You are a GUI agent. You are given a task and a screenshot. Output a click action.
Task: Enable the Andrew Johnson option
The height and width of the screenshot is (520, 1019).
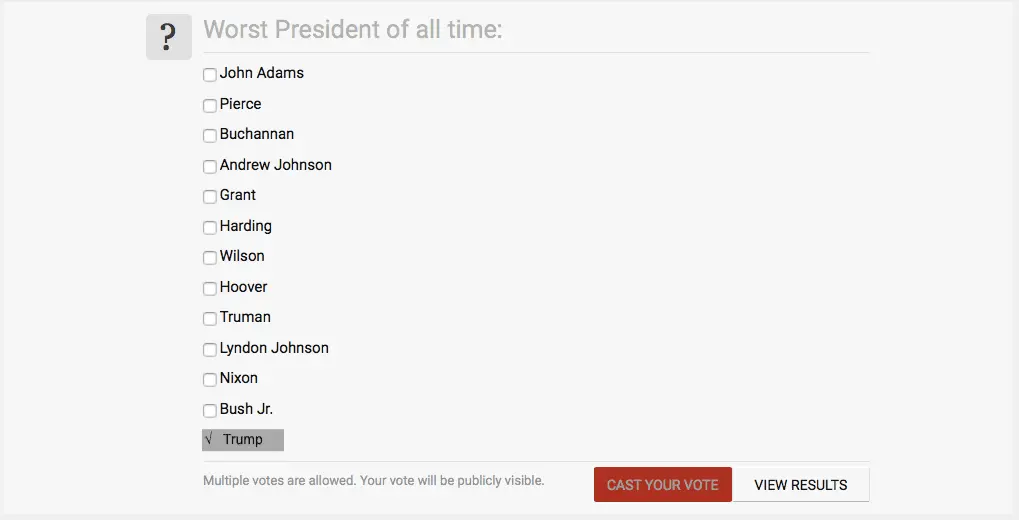pyautogui.click(x=210, y=166)
